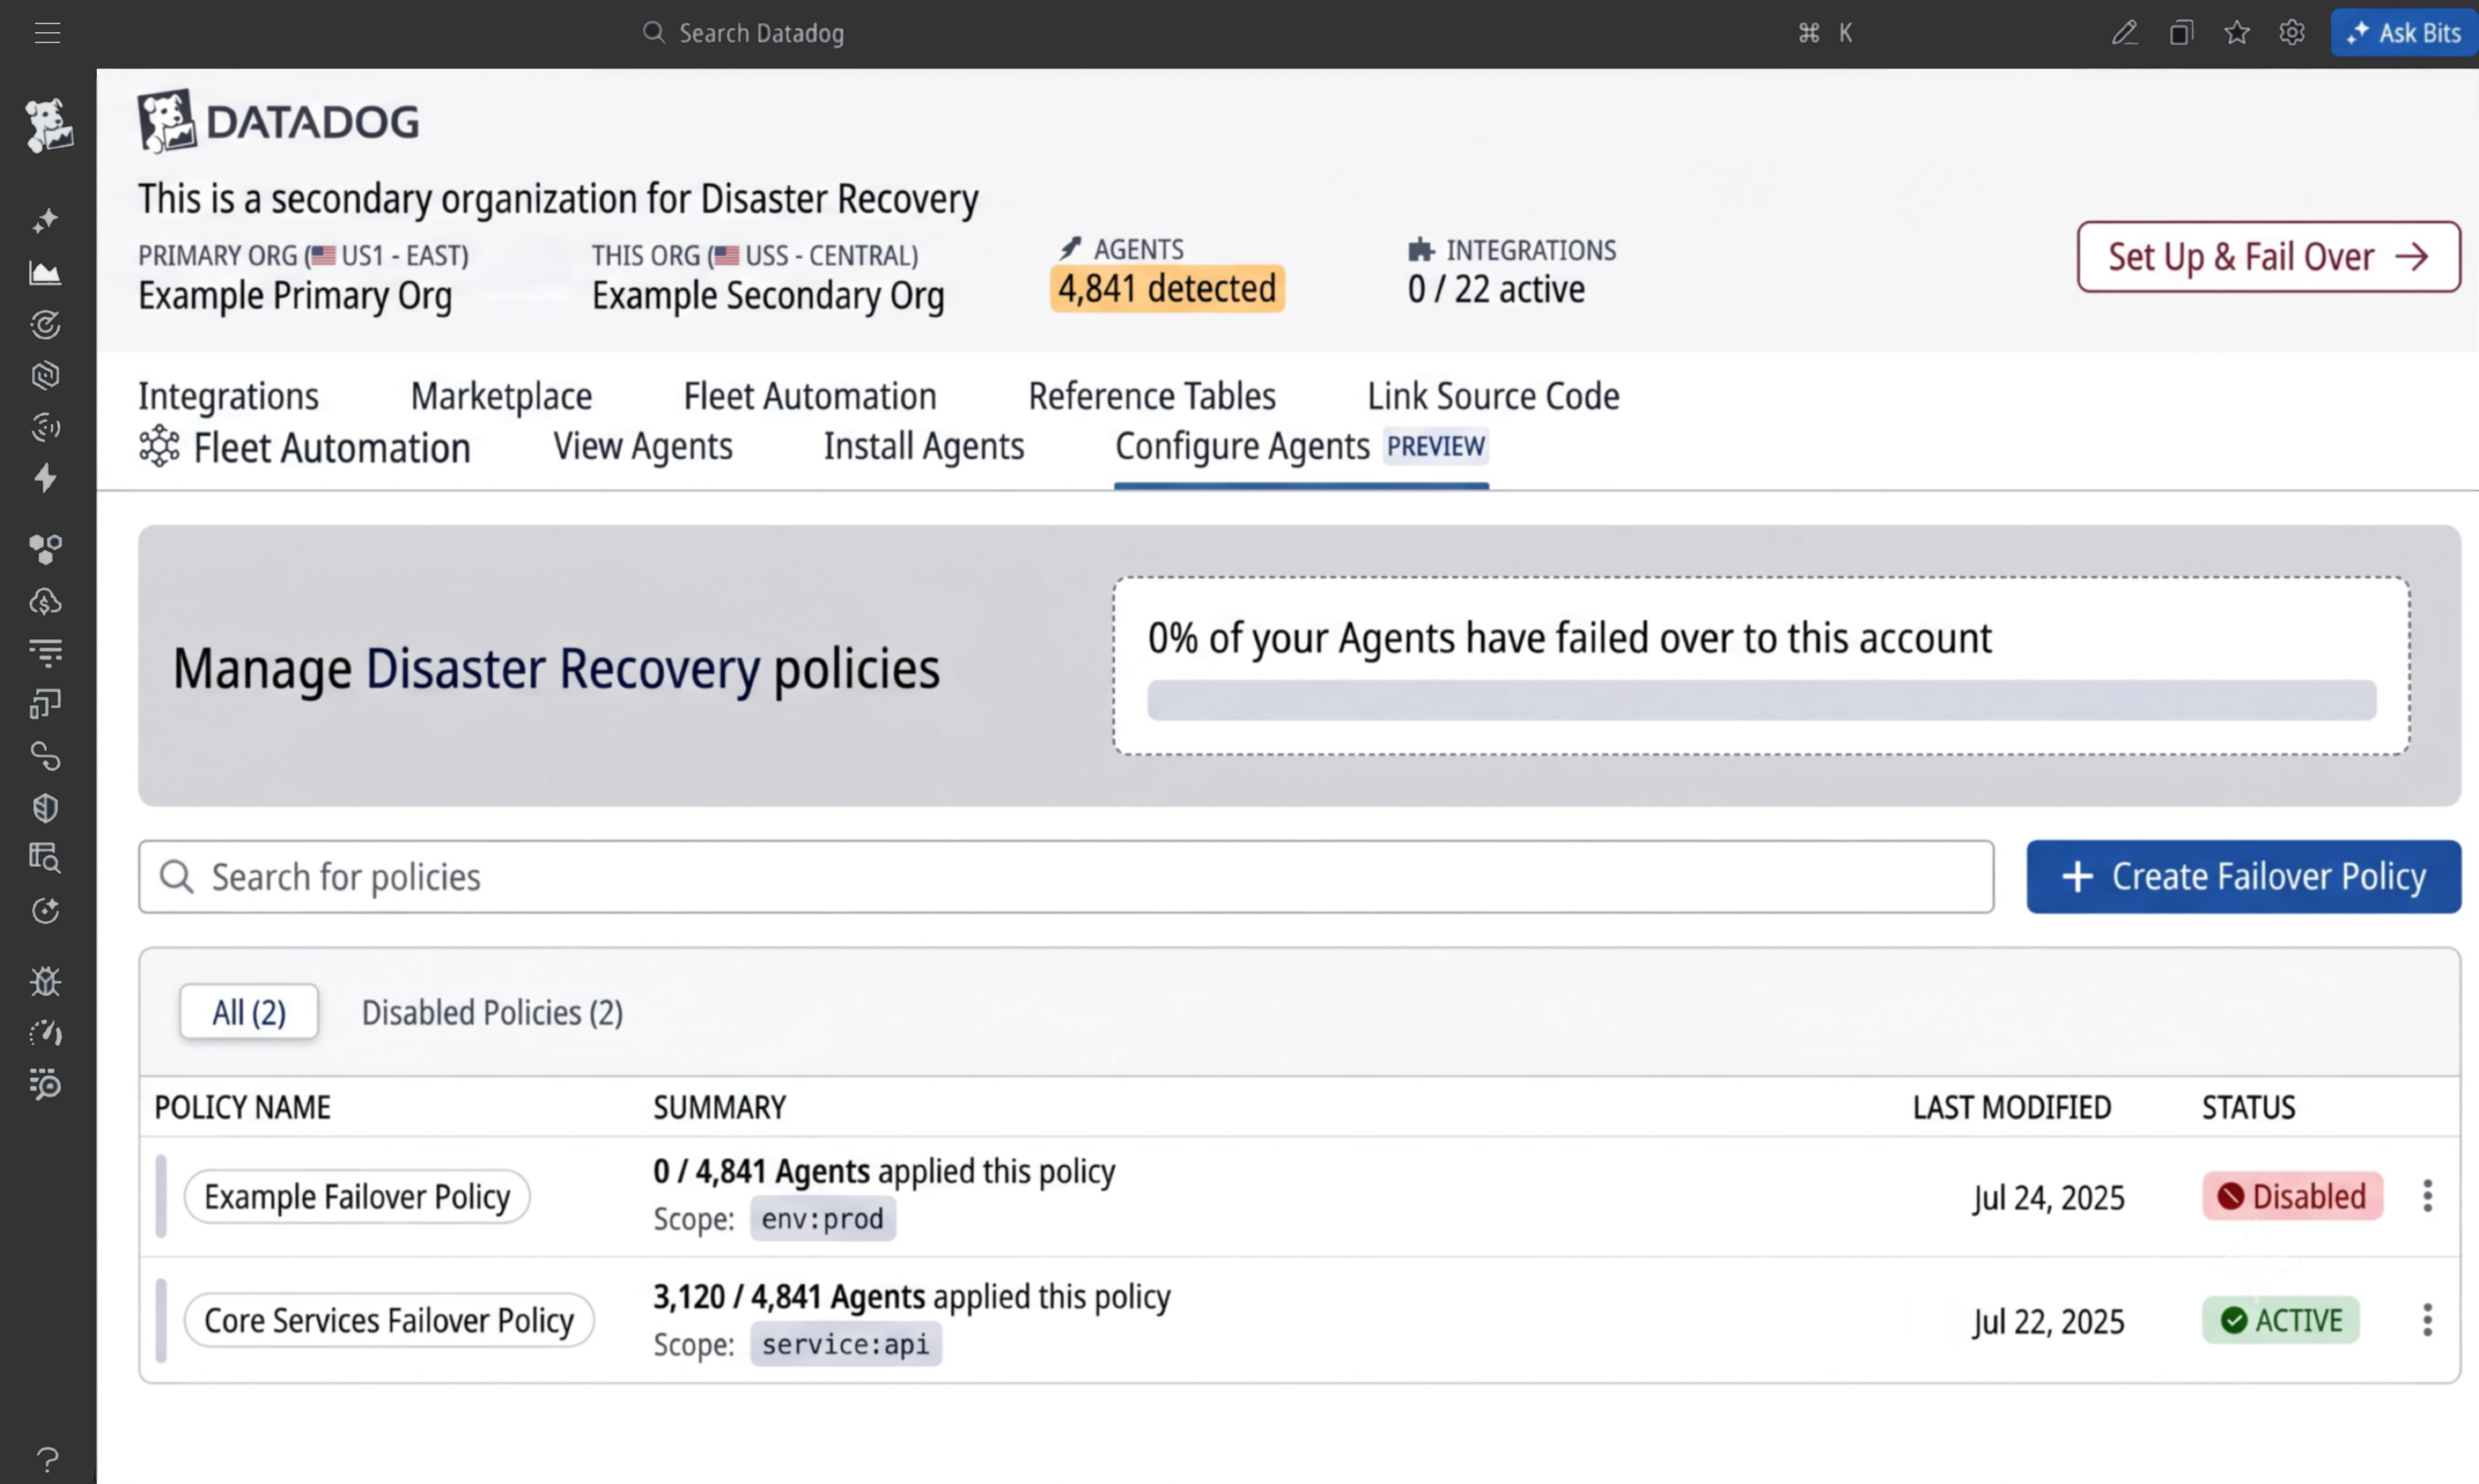Open help via the question mark icon

point(47,1459)
